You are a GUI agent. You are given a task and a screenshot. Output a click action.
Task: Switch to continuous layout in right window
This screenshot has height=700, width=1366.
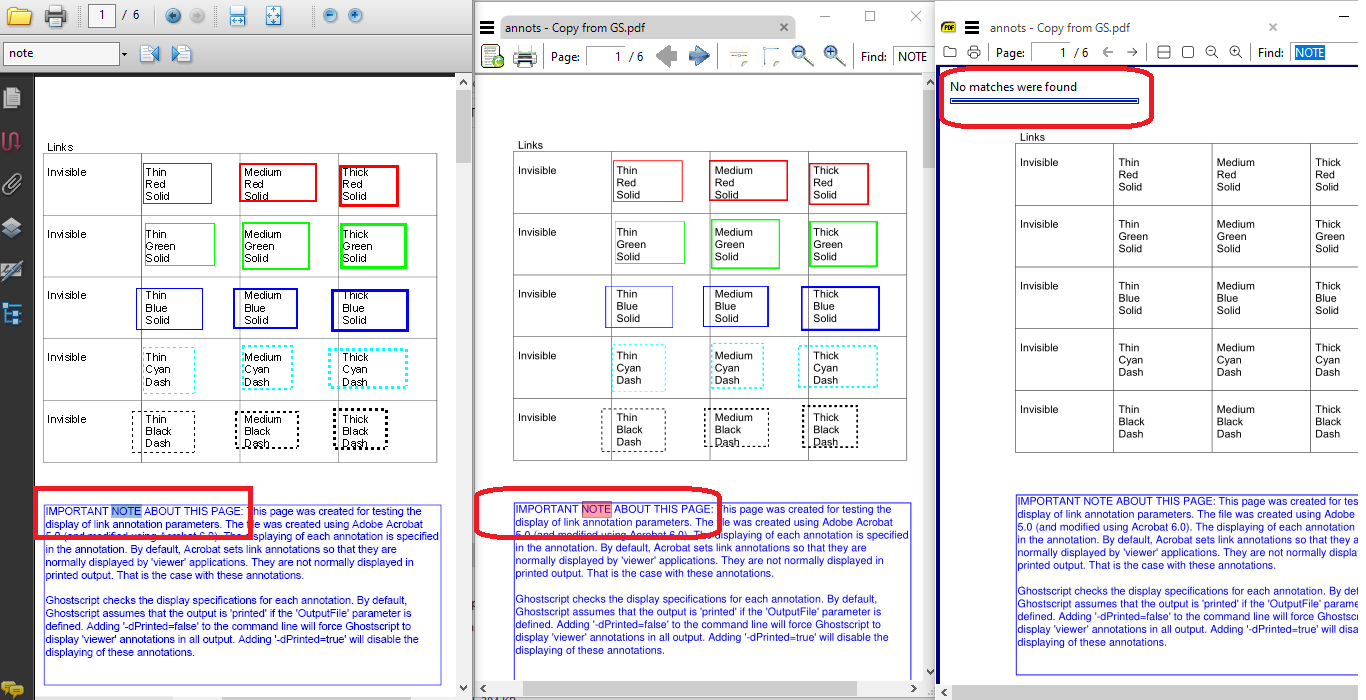click(x=1163, y=52)
